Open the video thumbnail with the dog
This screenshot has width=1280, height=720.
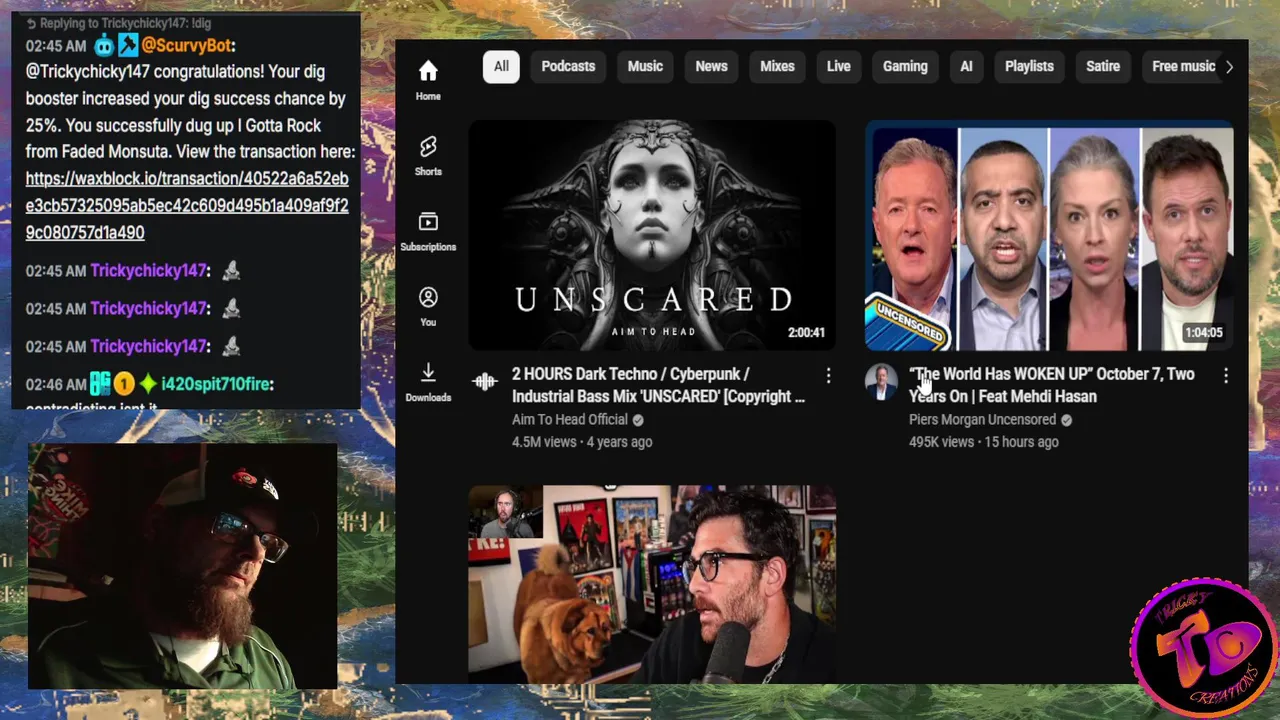(x=652, y=584)
